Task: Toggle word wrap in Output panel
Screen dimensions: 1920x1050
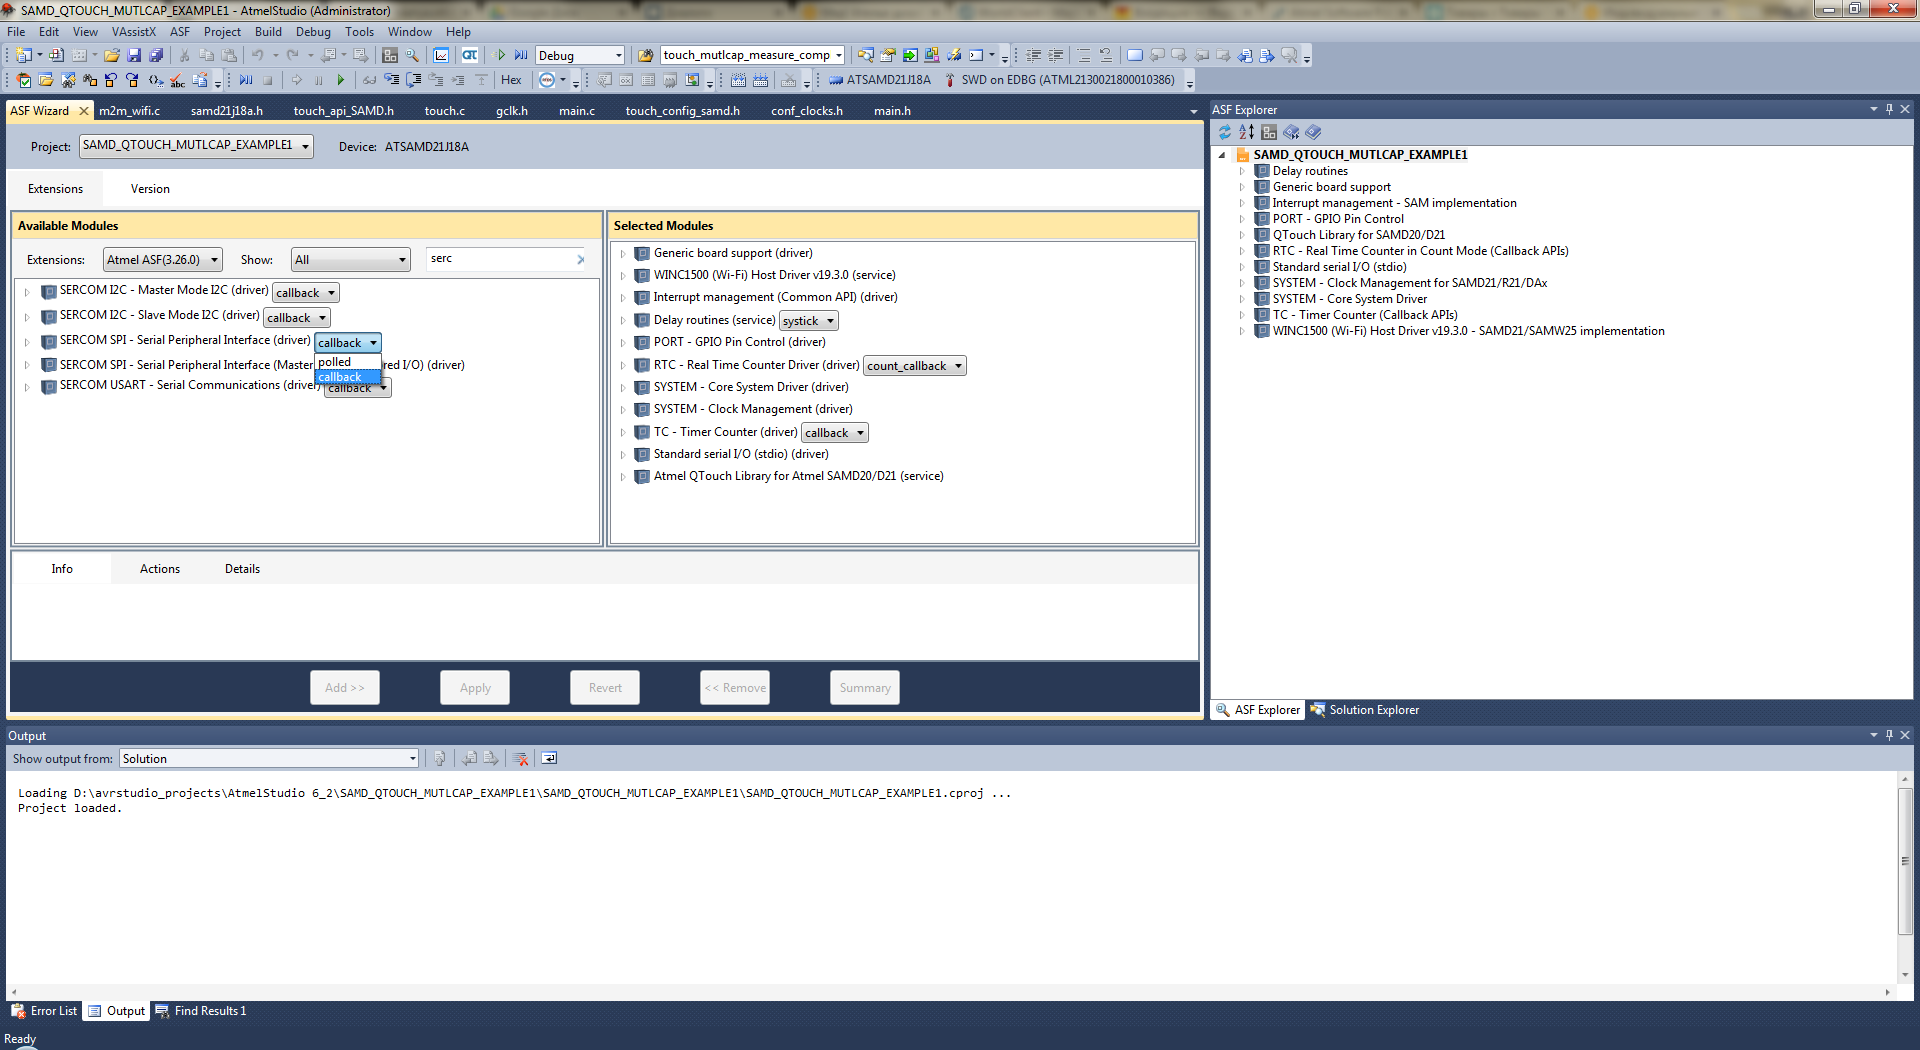Action: (549, 759)
